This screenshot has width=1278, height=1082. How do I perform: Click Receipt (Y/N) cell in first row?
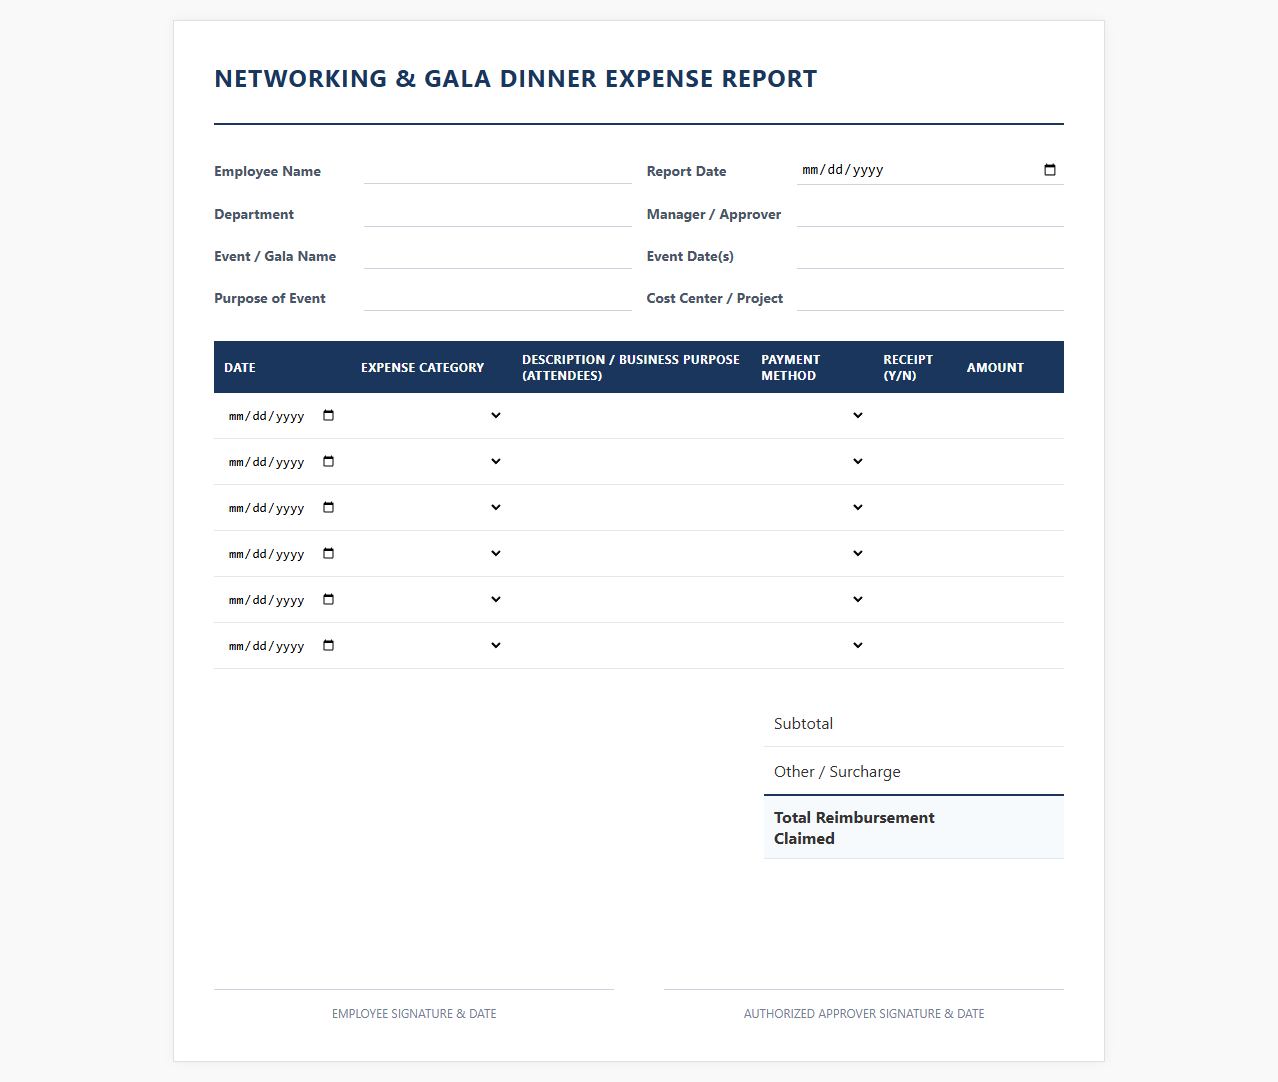pyautogui.click(x=915, y=416)
